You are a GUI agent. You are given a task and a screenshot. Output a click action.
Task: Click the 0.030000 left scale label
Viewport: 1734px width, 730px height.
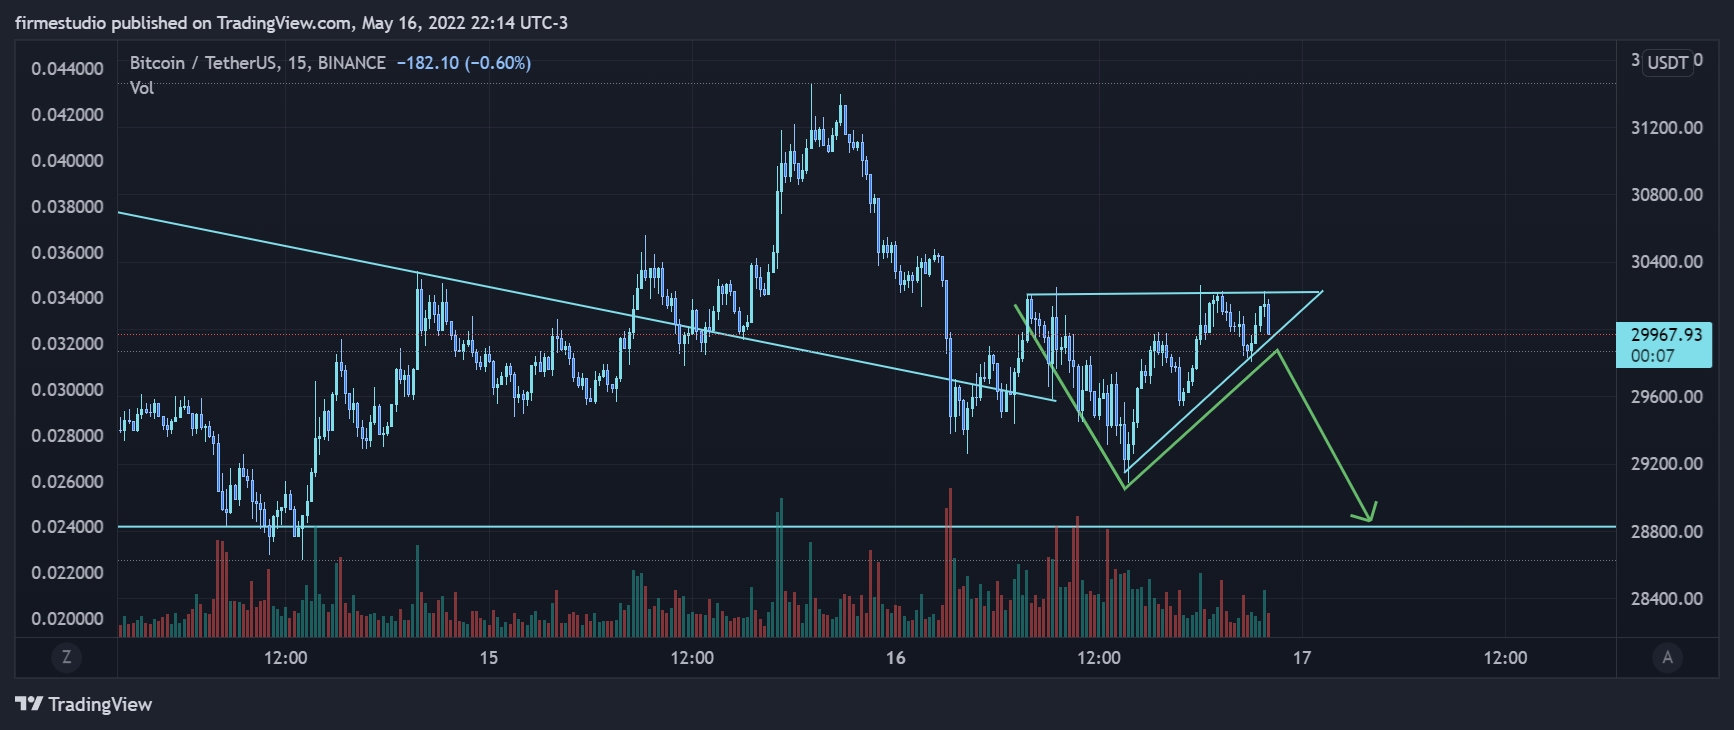67,390
